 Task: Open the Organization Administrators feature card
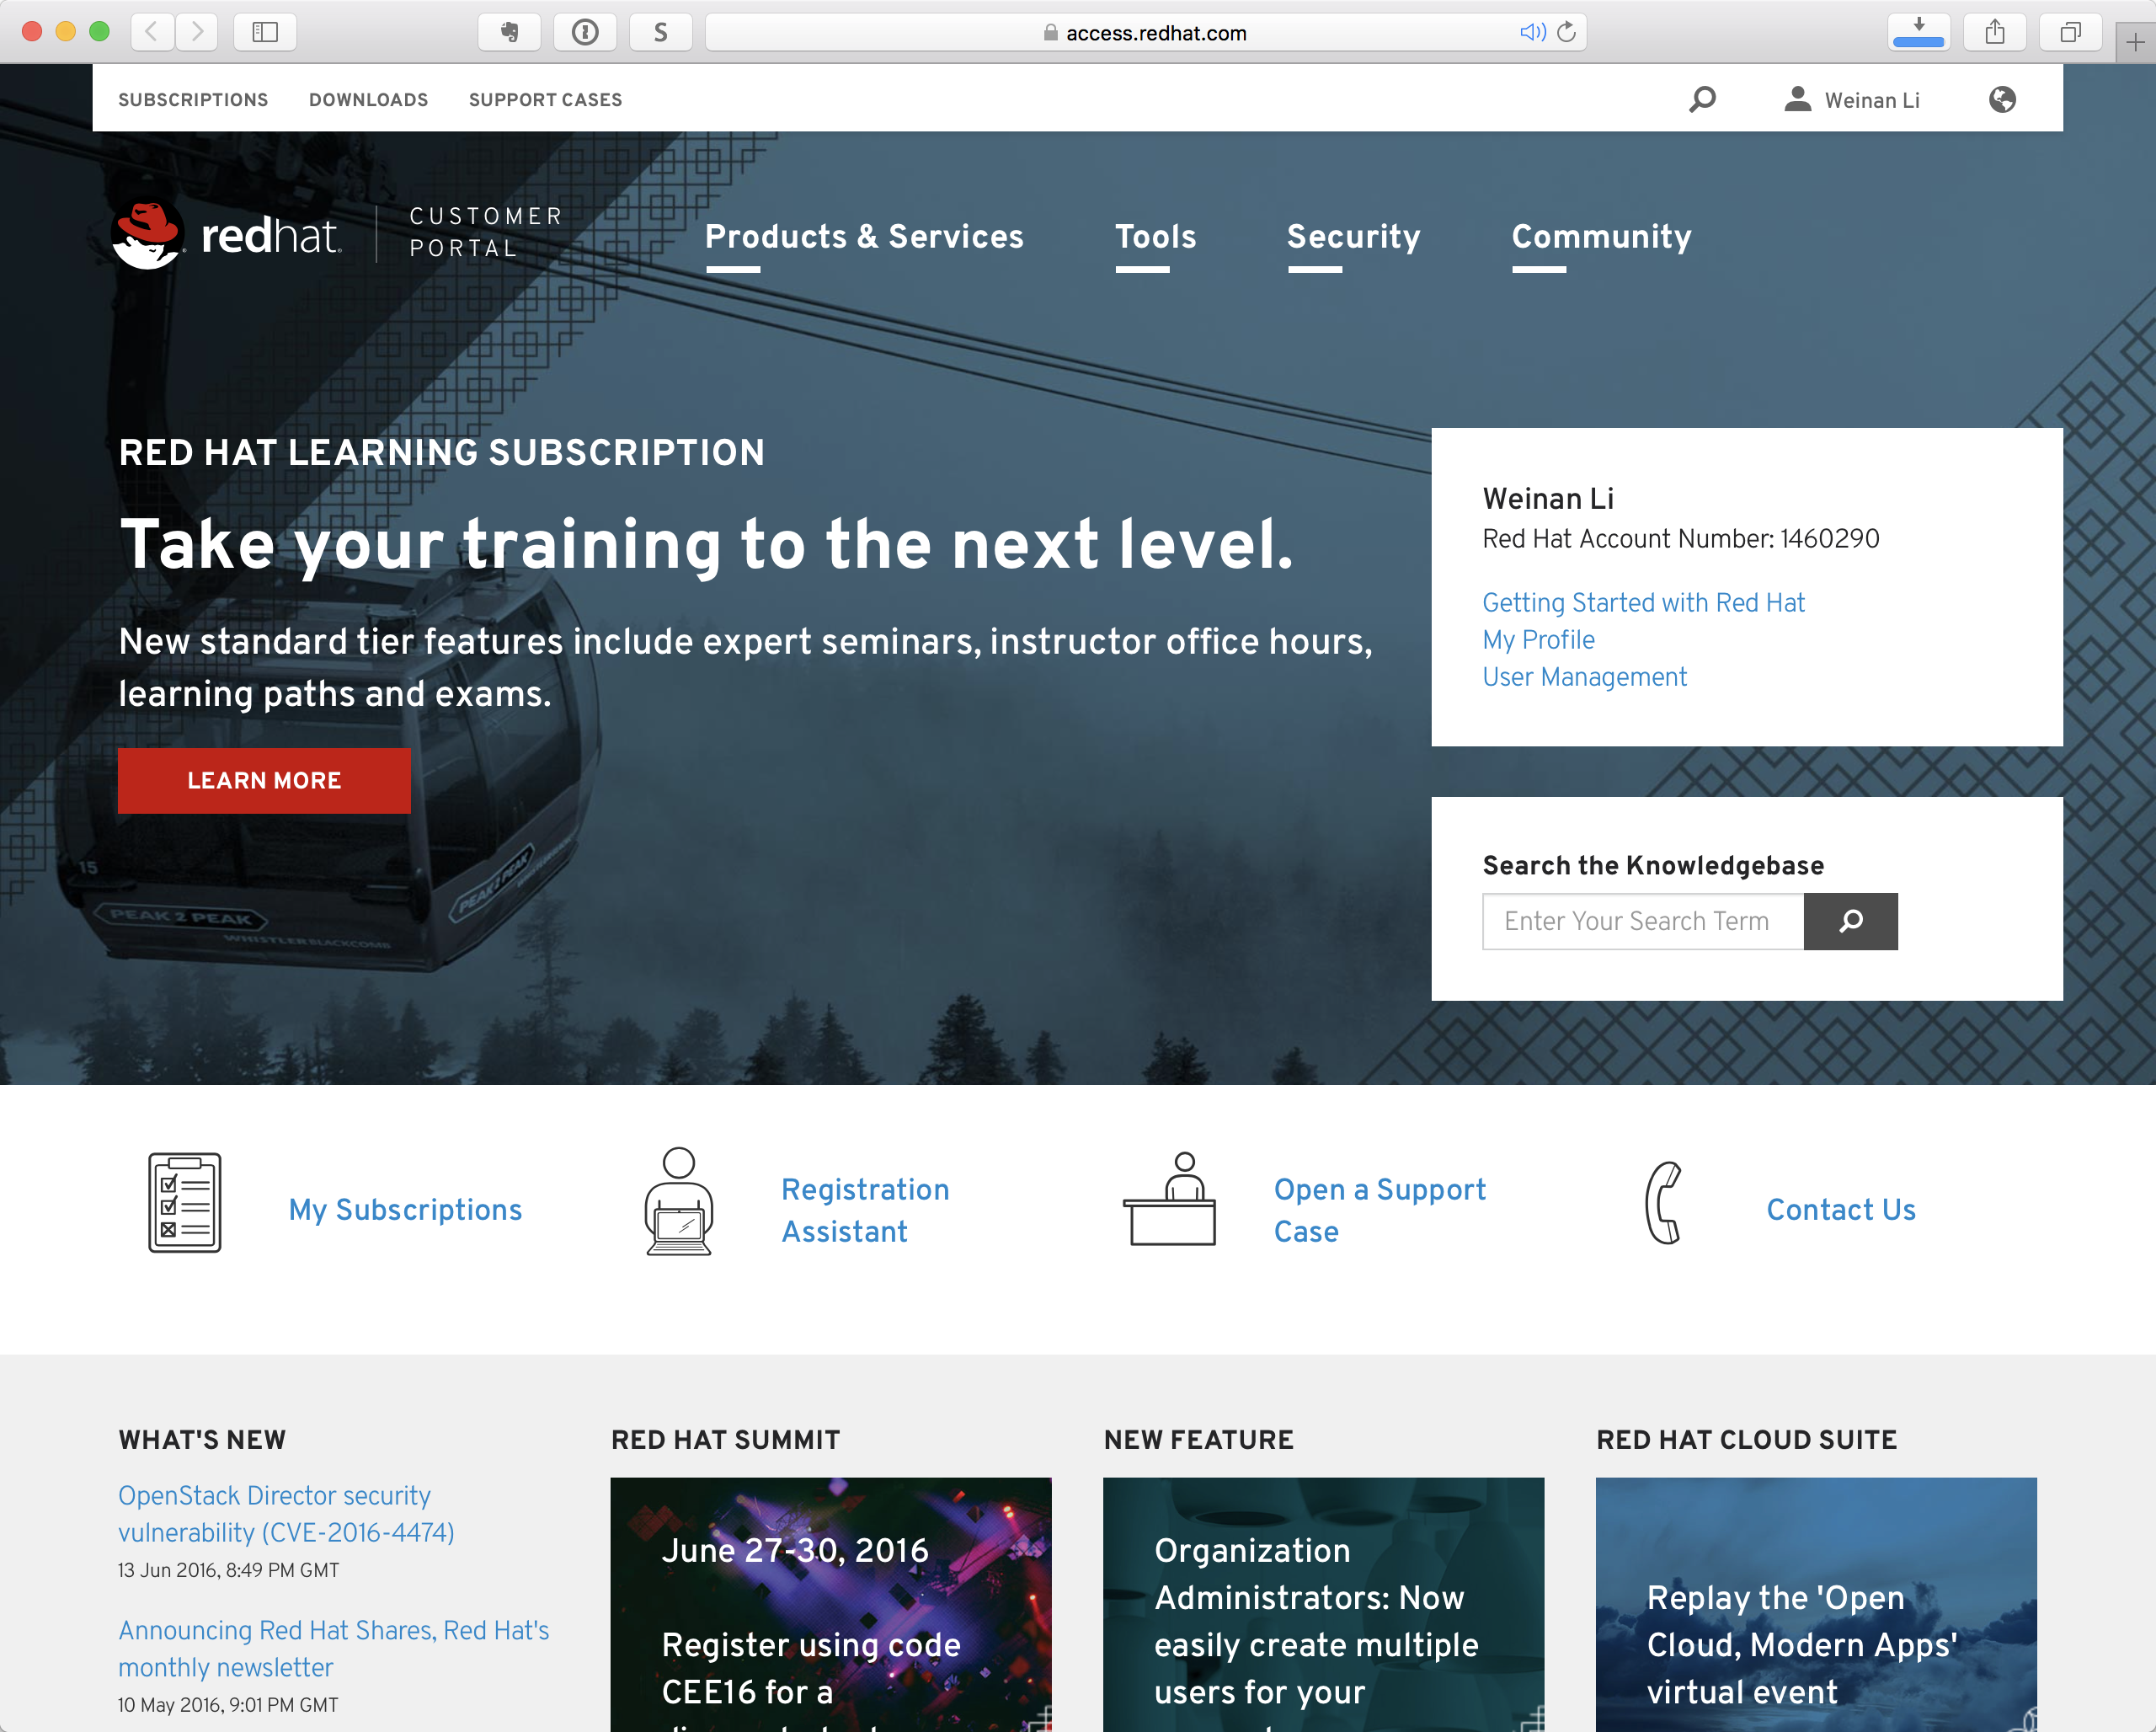(1323, 1604)
